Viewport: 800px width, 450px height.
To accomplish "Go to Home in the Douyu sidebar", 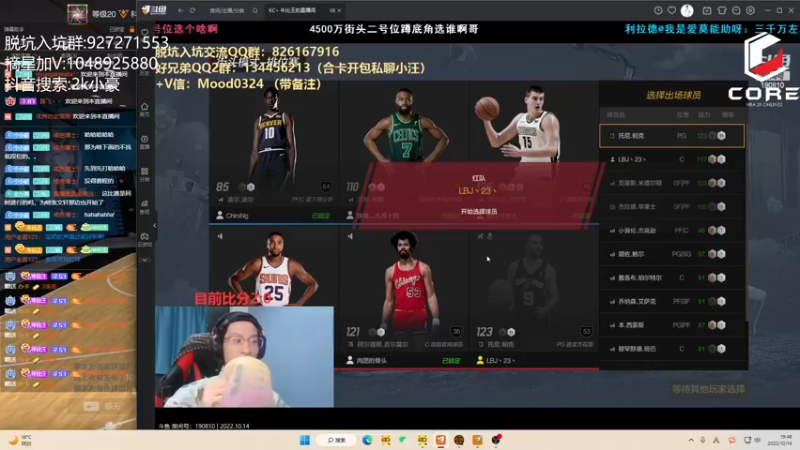I will click(x=145, y=109).
